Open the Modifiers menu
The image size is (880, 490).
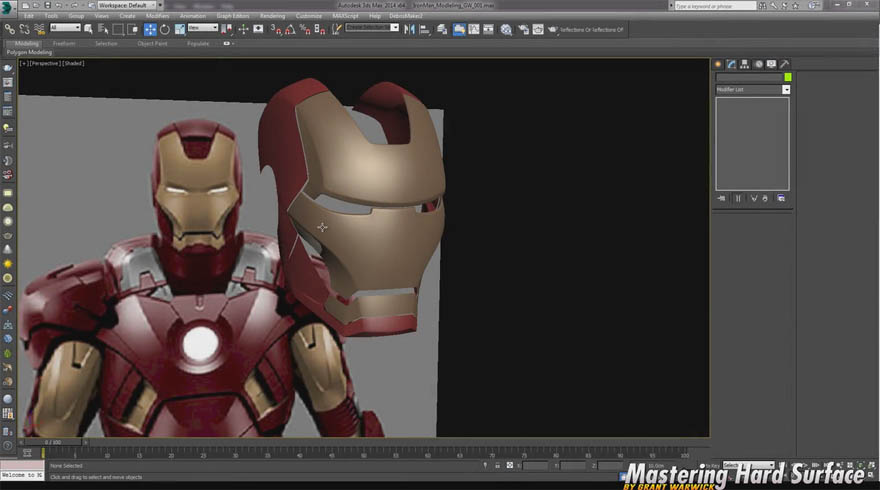click(x=158, y=16)
